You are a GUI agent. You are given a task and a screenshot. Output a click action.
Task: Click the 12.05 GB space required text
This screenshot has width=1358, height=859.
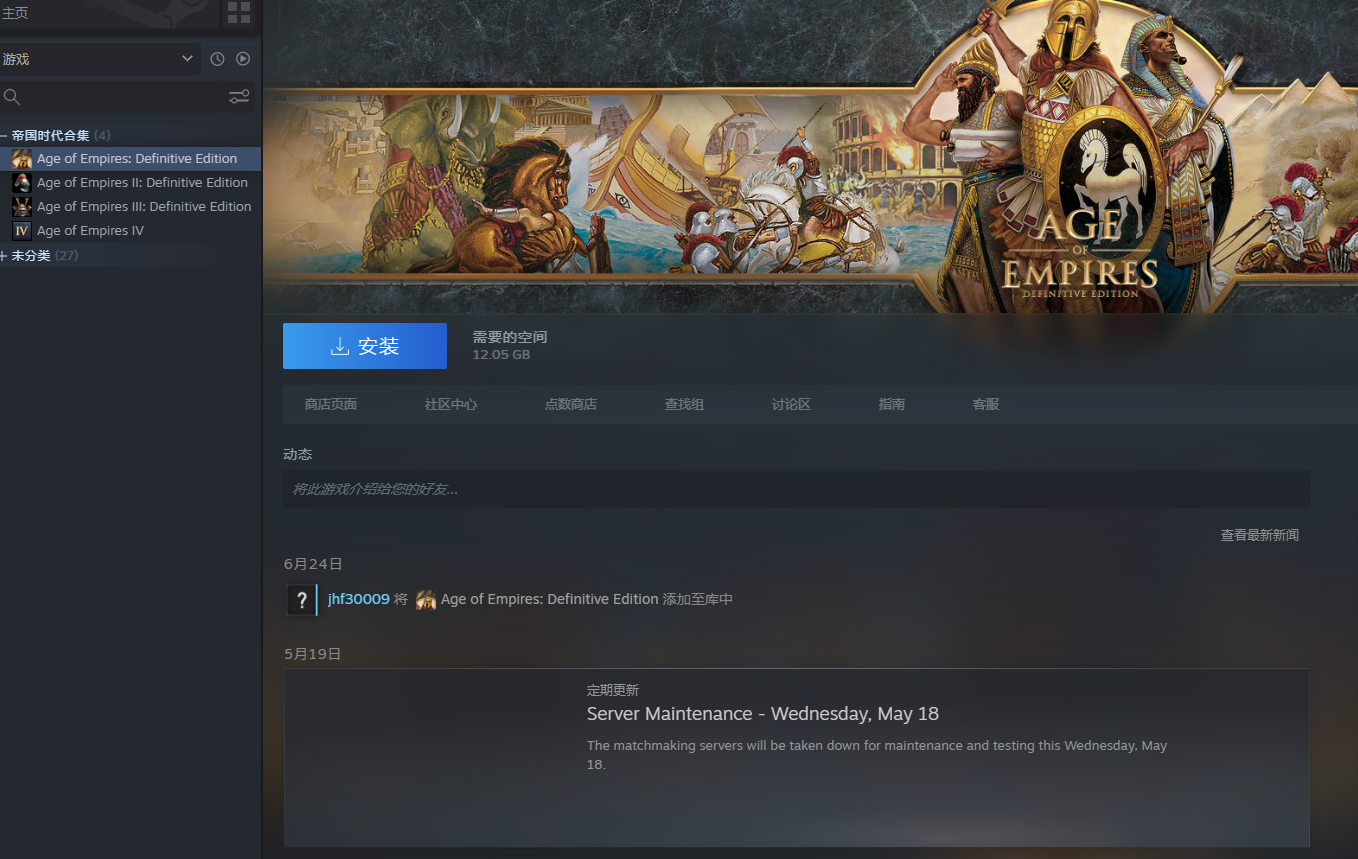coord(502,355)
